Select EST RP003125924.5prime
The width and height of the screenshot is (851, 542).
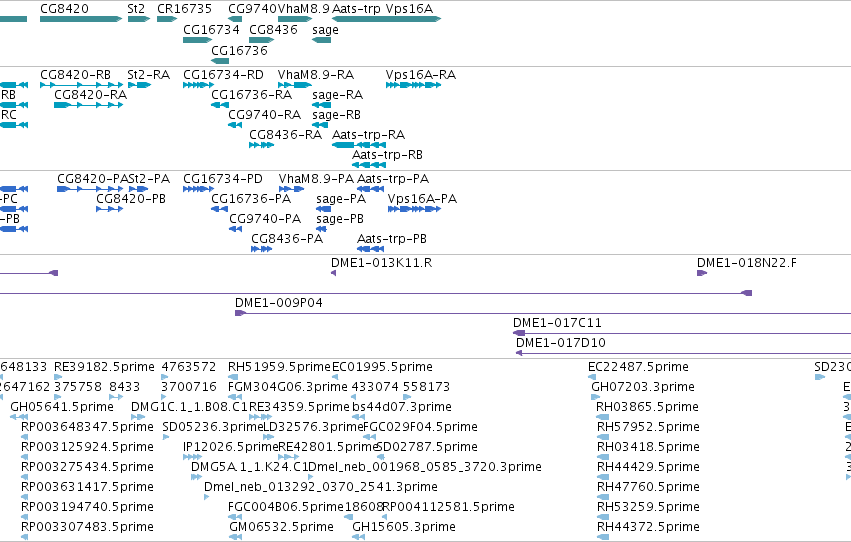tap(24, 457)
